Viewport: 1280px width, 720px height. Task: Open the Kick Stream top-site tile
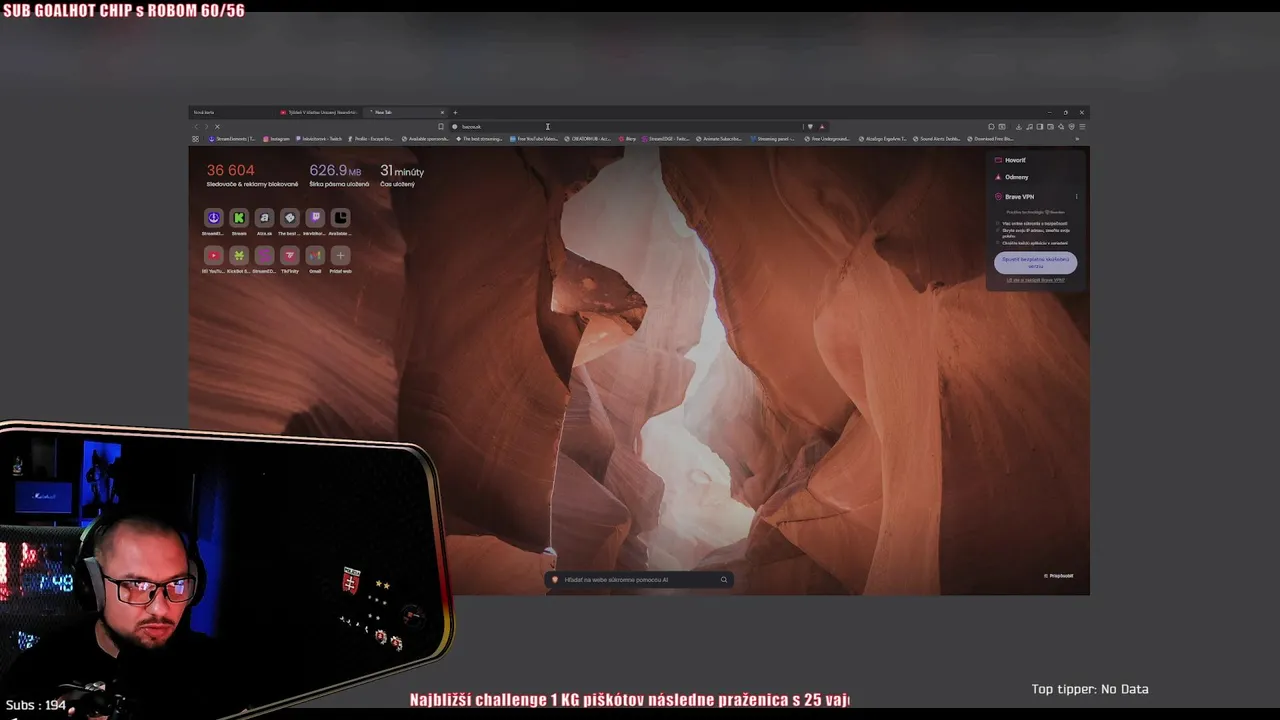tap(239, 218)
